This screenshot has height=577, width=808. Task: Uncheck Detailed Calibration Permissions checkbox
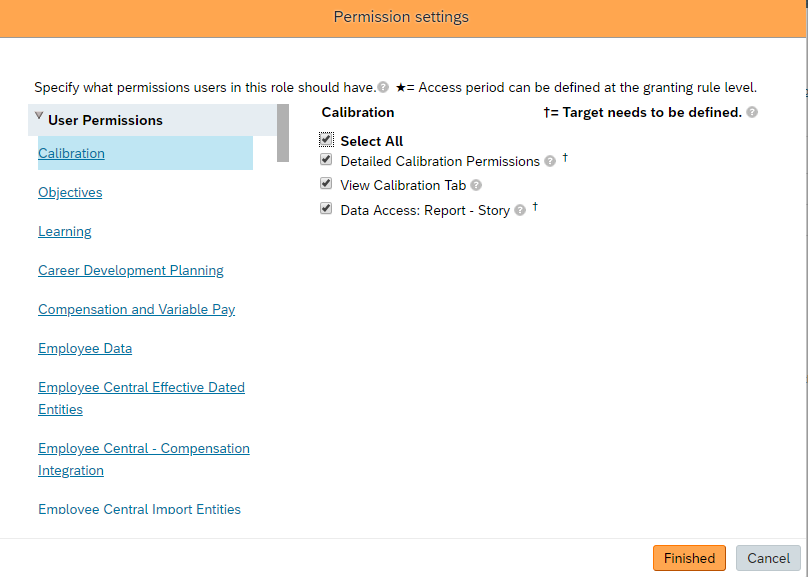[326, 160]
